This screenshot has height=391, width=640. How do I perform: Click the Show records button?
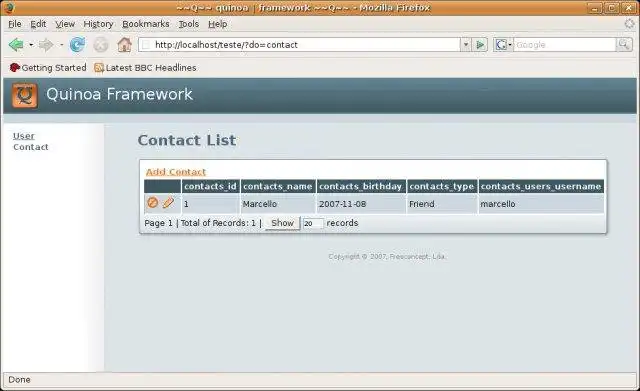pyautogui.click(x=282, y=223)
